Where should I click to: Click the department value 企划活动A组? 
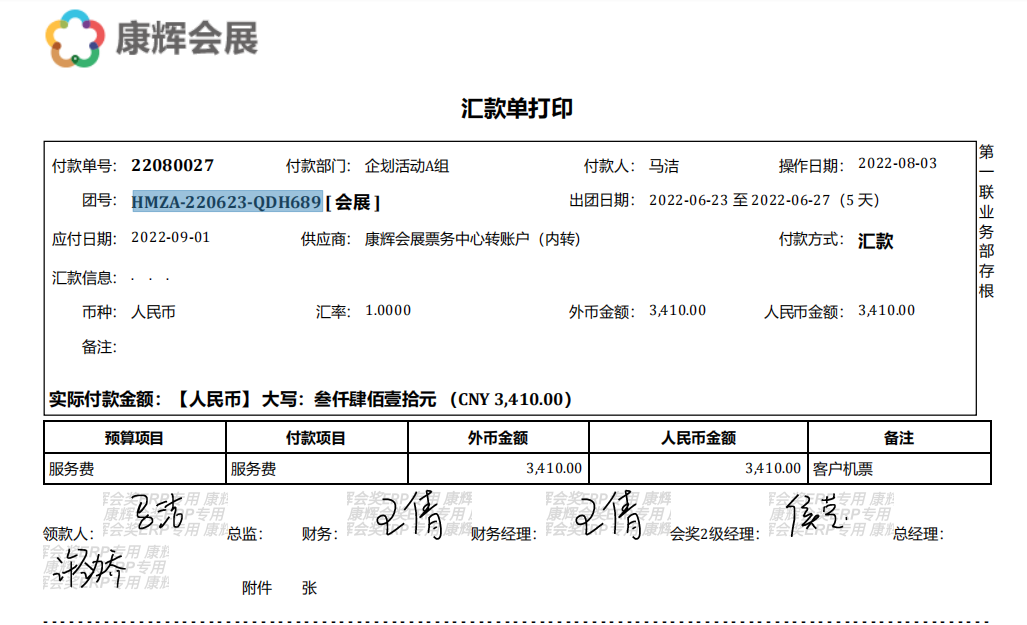407,166
